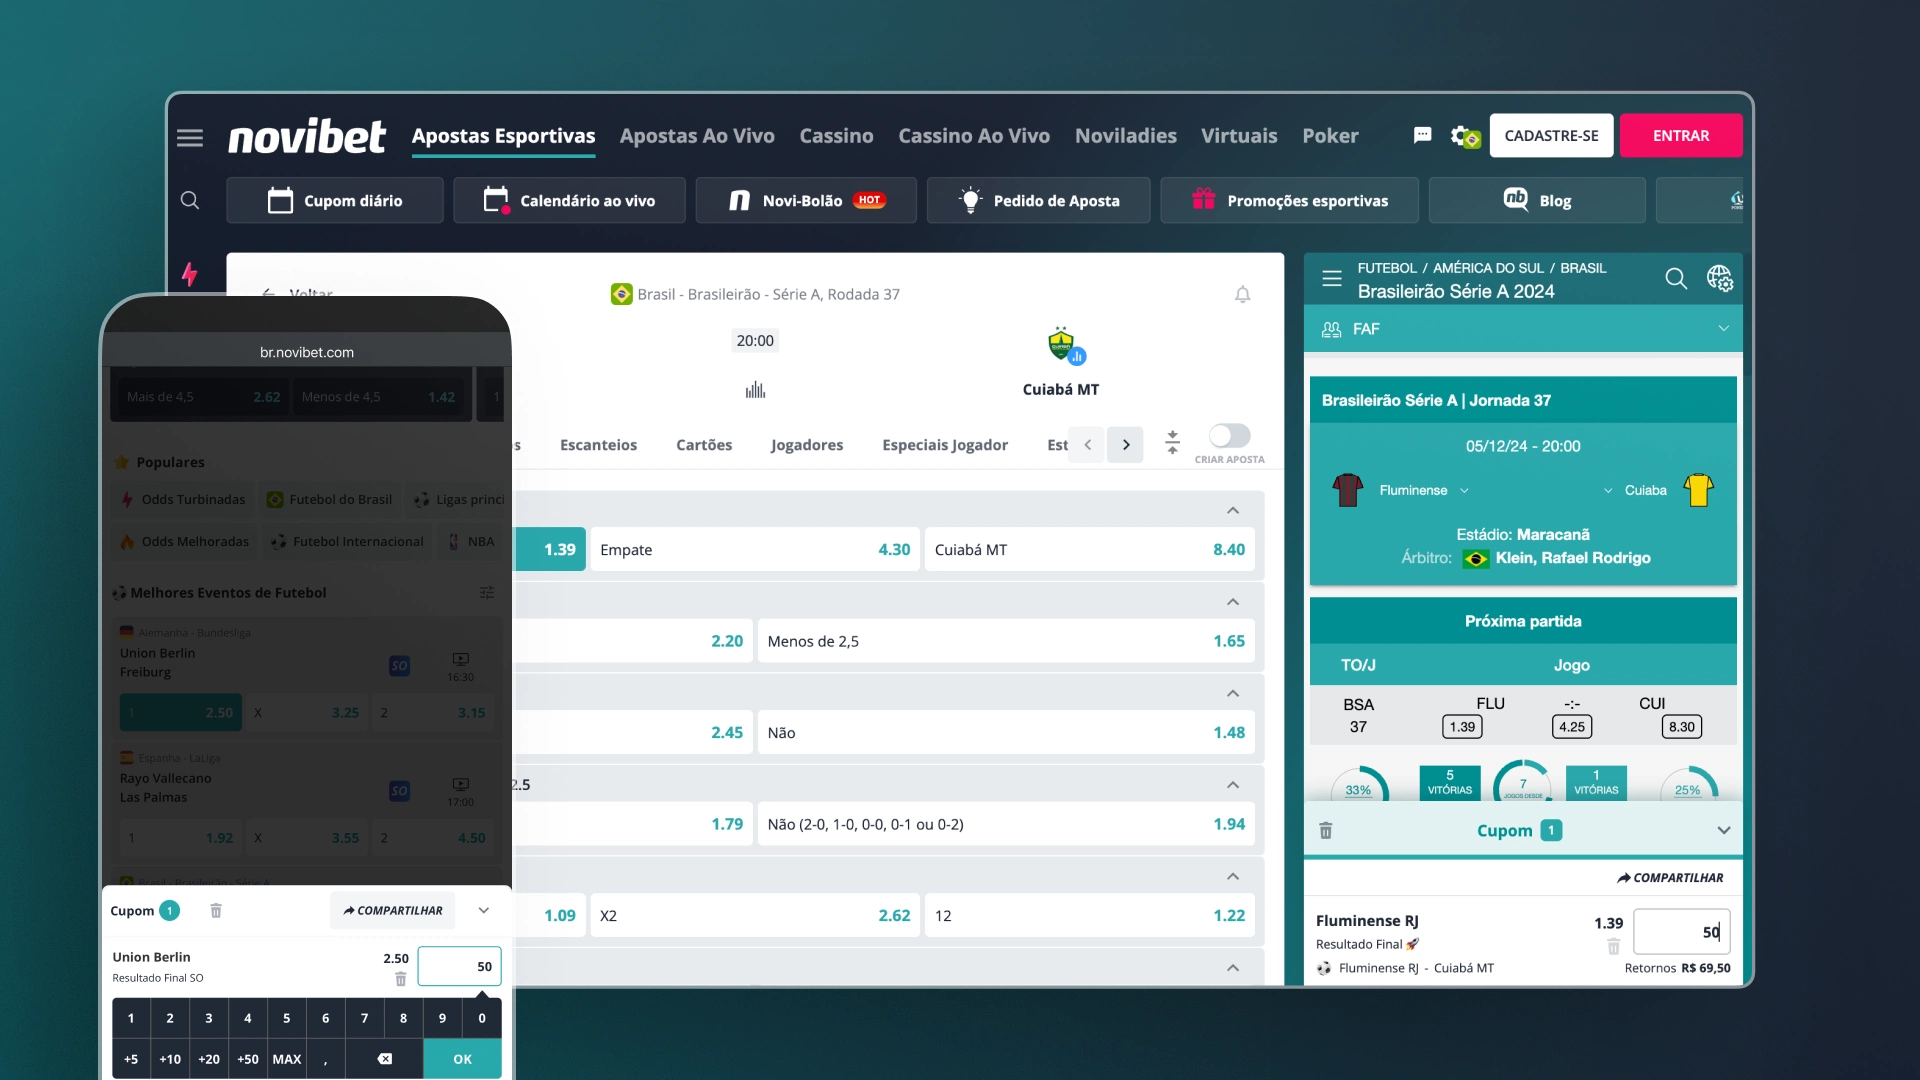The height and width of the screenshot is (1080, 1920).
Task: Click the 33% win probability gauge
Action: click(x=1358, y=786)
